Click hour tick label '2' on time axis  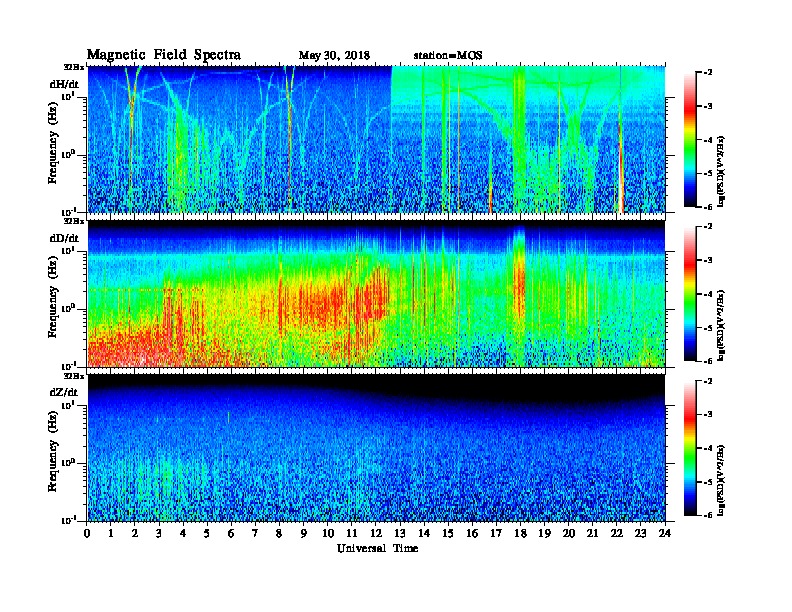click(135, 533)
